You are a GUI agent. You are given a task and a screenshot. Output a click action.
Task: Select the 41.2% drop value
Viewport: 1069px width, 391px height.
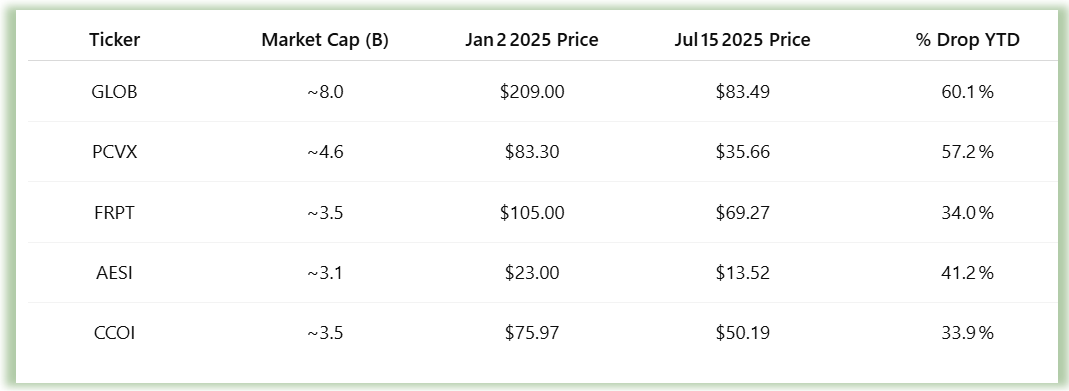coord(967,273)
